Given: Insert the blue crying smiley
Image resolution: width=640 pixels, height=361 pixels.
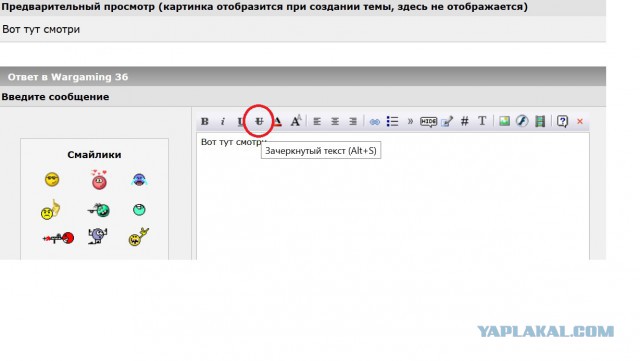Looking at the screenshot, I should [x=139, y=179].
